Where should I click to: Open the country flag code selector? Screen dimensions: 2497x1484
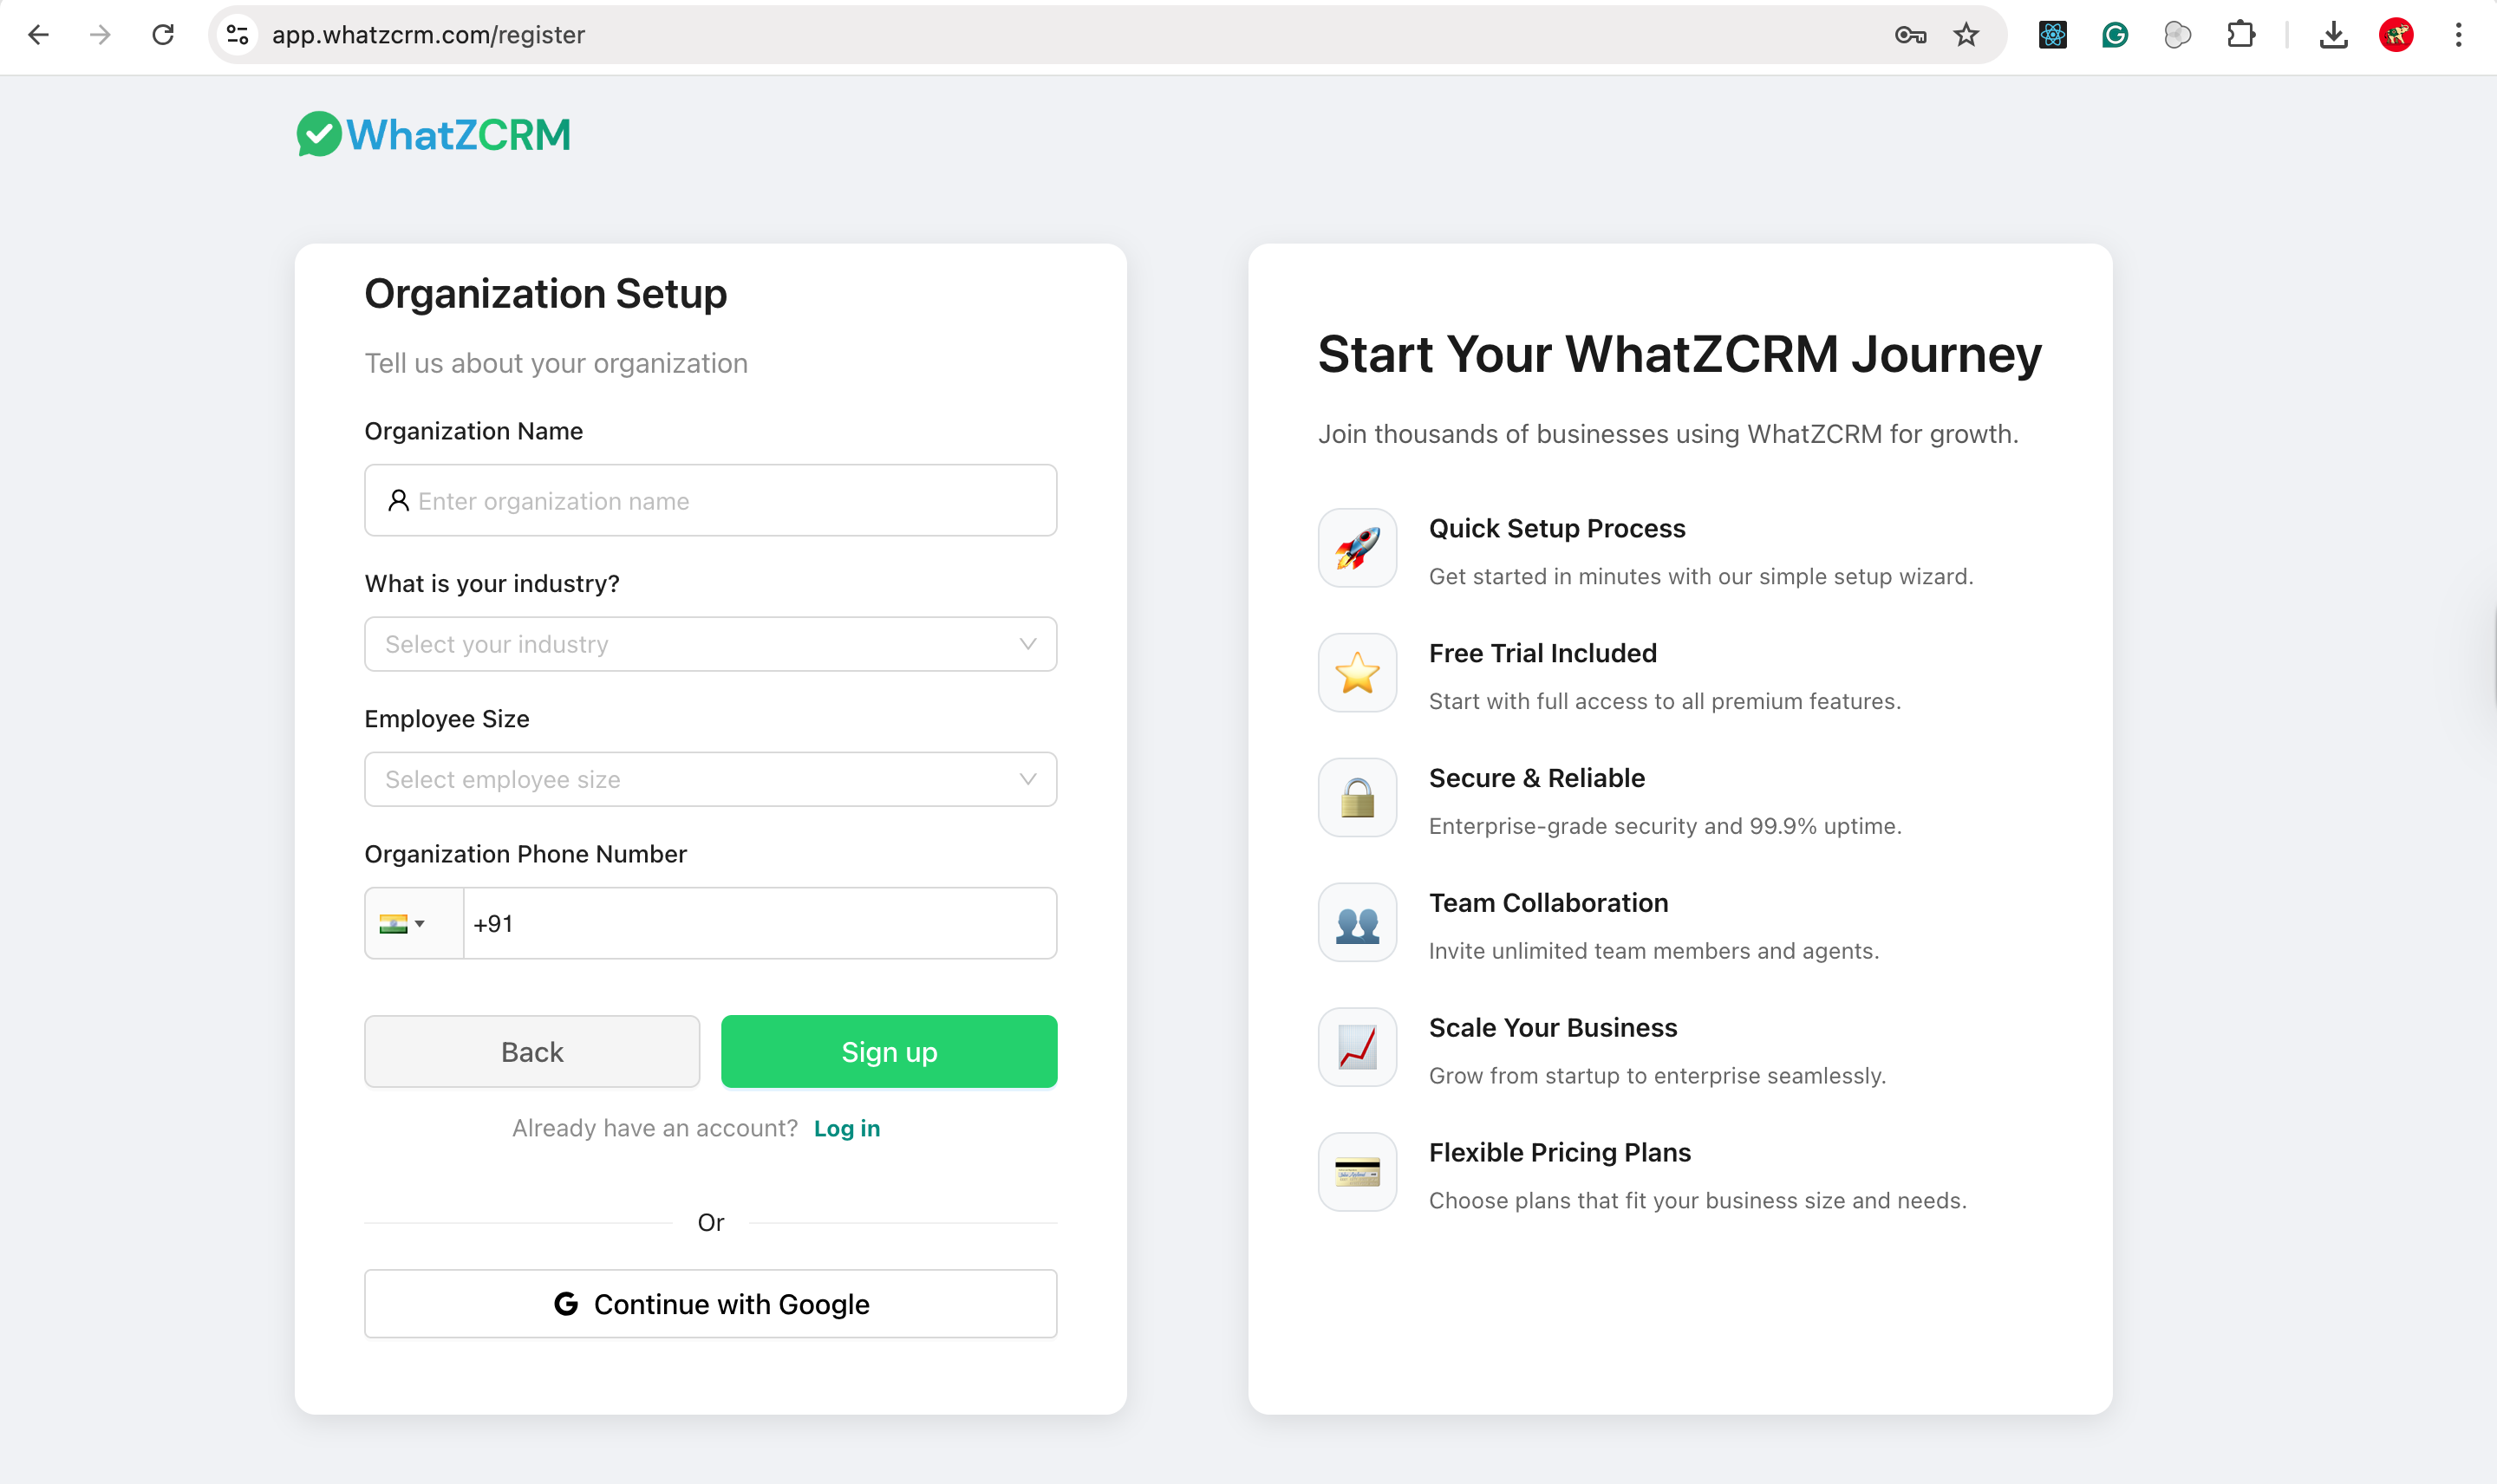[403, 923]
